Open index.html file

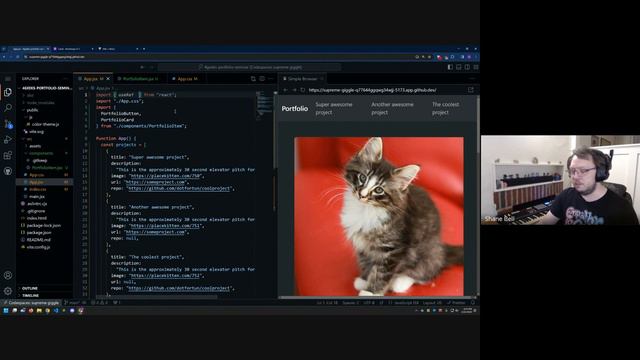pyautogui.click(x=36, y=218)
